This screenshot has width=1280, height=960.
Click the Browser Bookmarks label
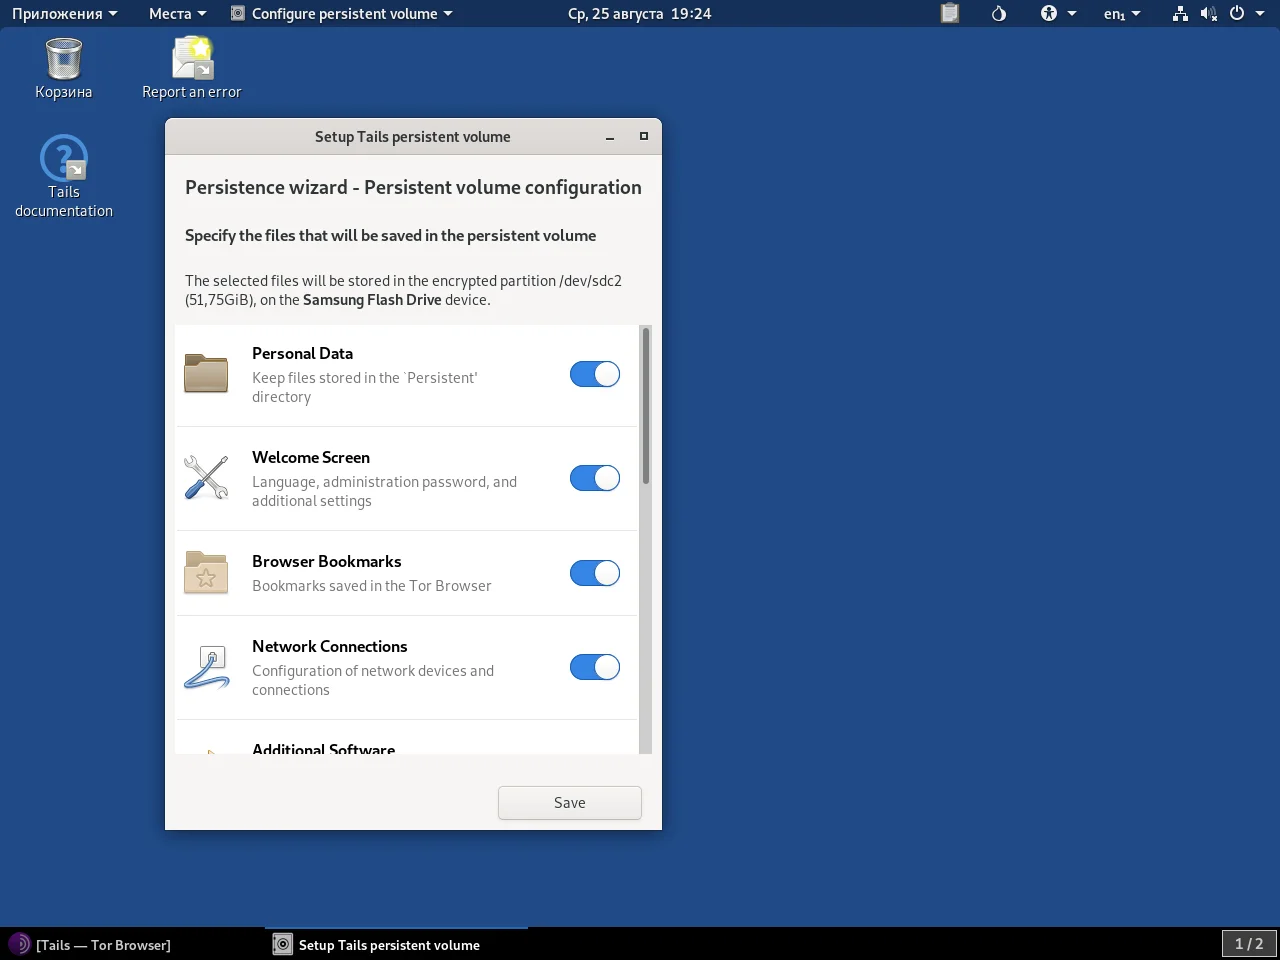click(x=327, y=561)
